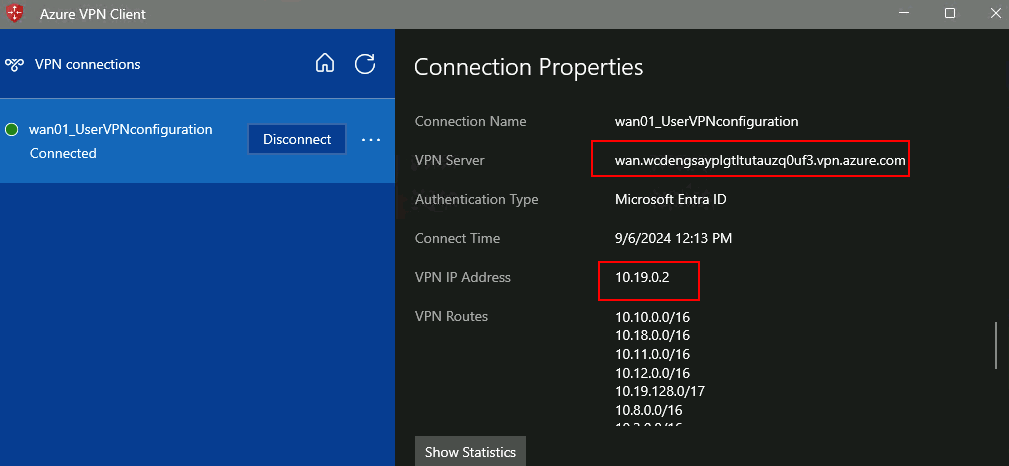Viewport: 1009px width, 466px height.
Task: Maximize the Azure VPN Client window
Action: point(950,14)
